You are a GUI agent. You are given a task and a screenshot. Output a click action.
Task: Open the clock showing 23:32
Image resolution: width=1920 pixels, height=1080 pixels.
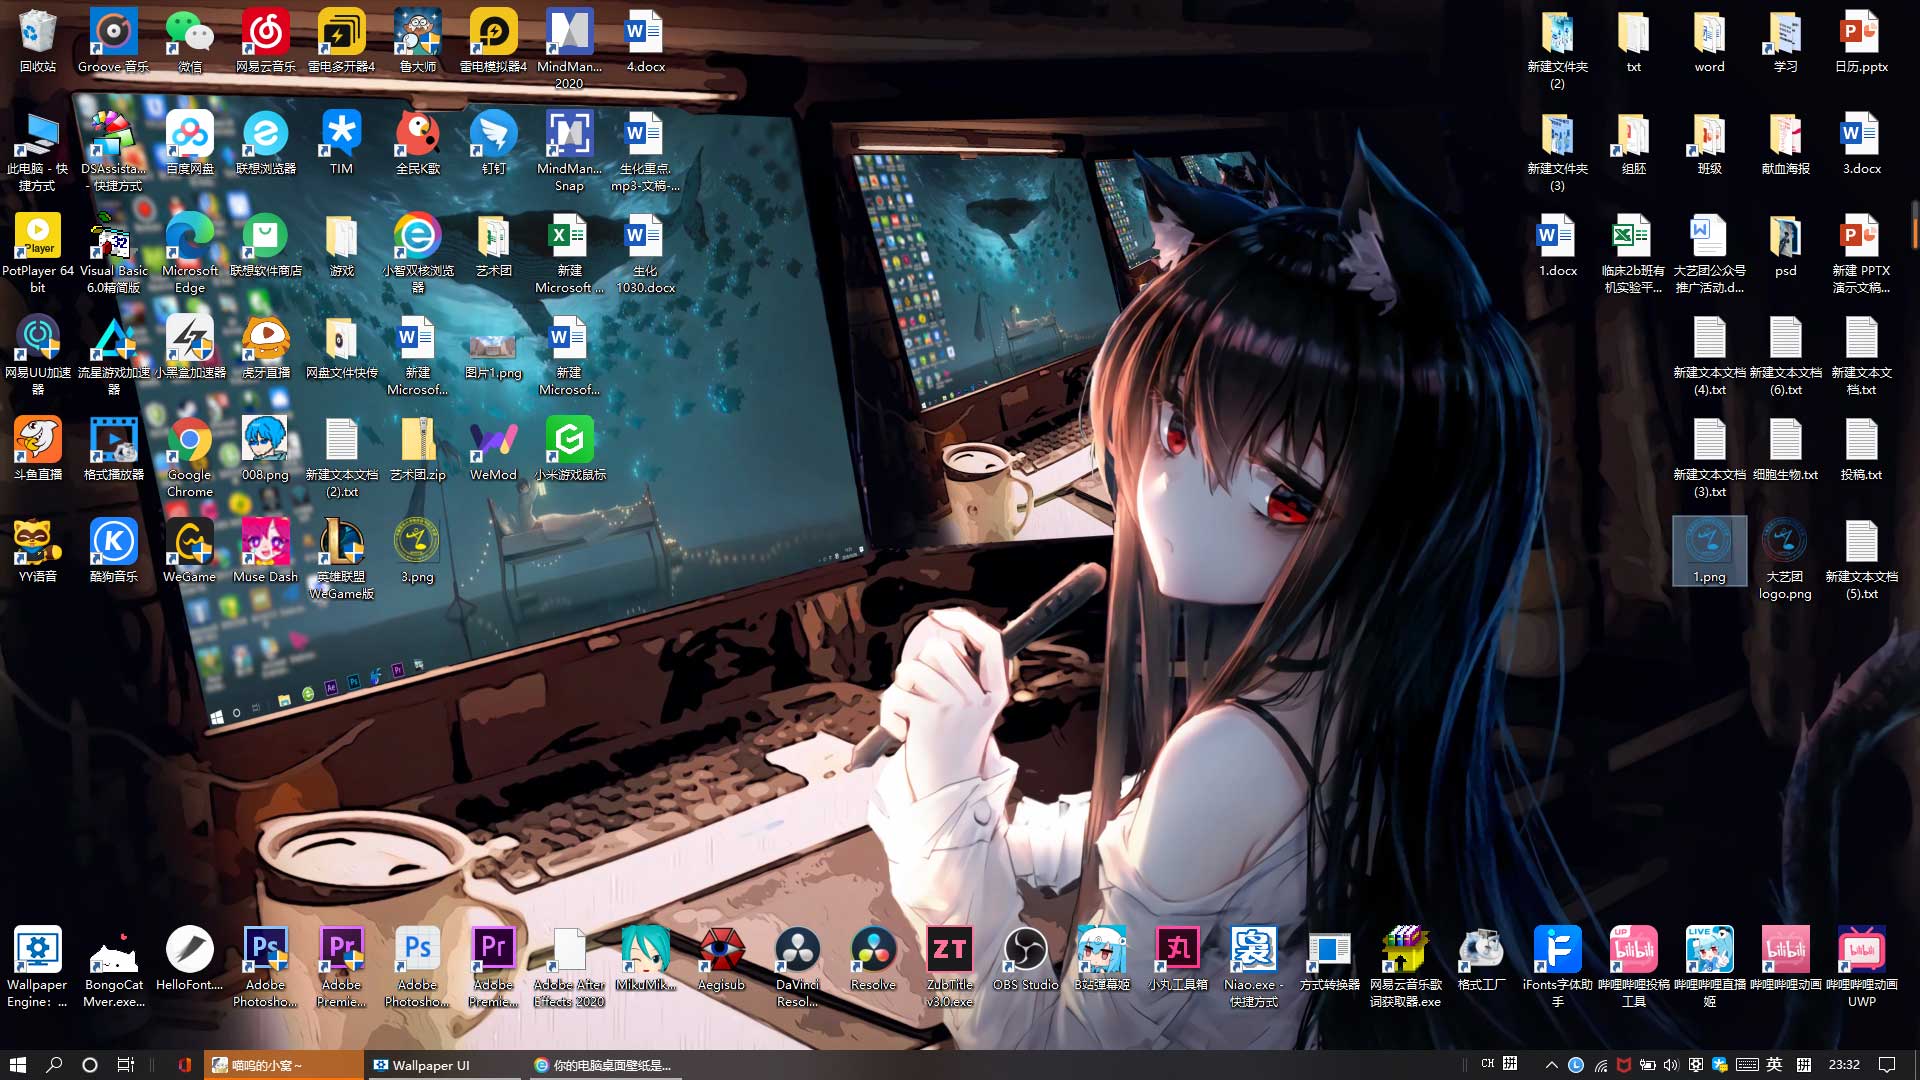[x=1844, y=1065]
